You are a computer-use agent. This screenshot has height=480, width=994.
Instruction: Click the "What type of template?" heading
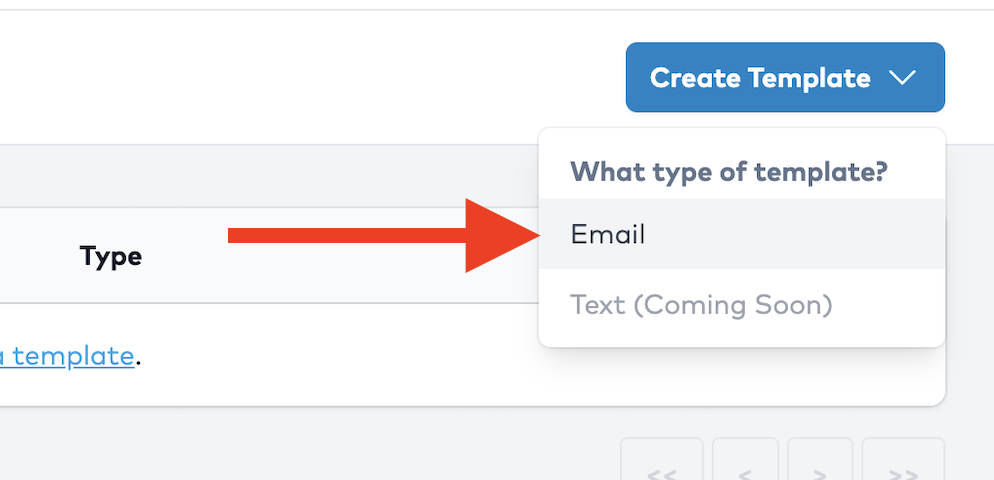[x=728, y=171]
